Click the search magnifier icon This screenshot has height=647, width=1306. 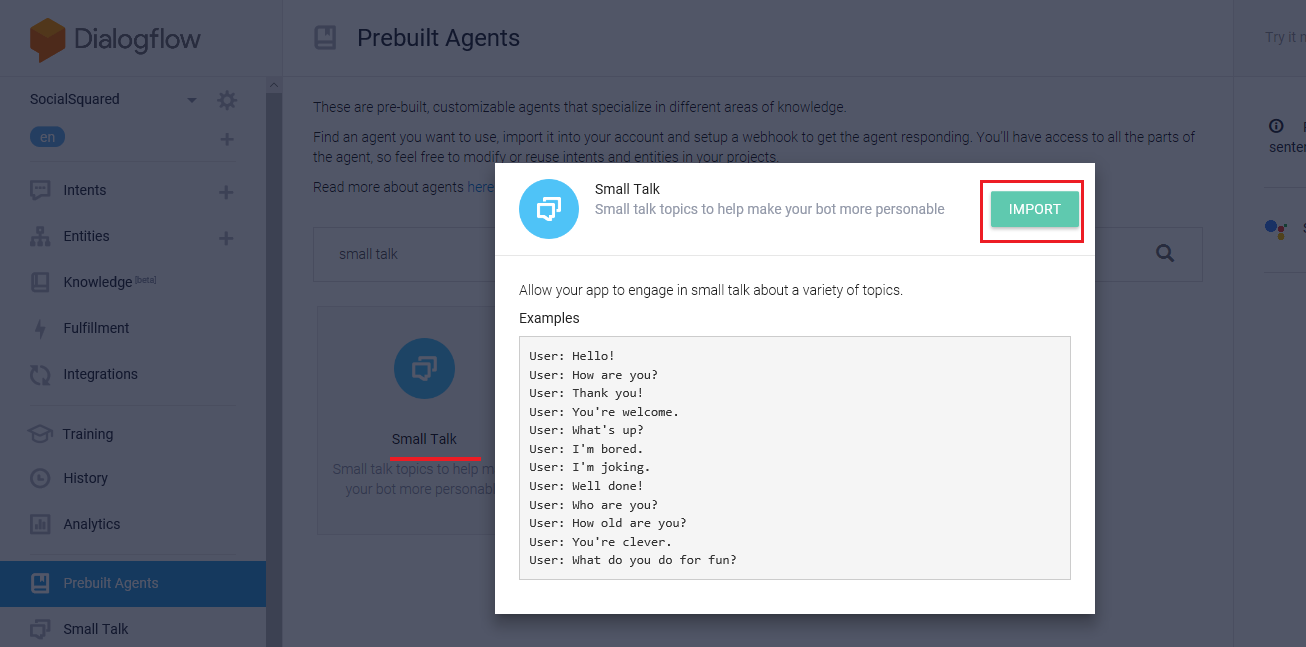pos(1165,254)
